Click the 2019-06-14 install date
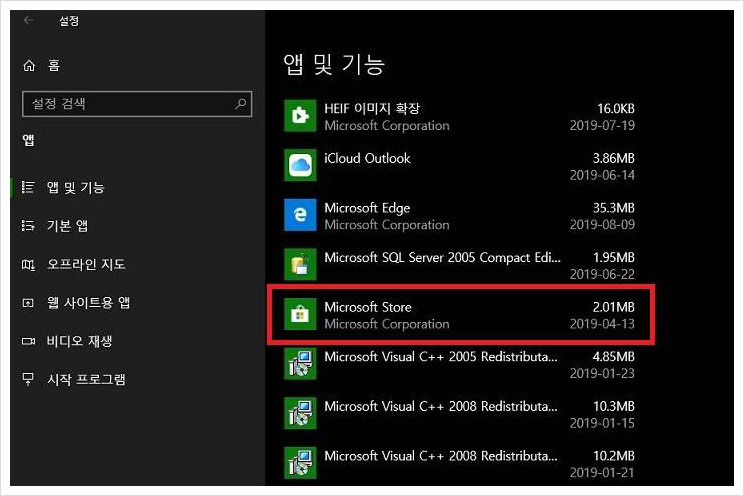Screen dimensions: 744x496 tap(602, 175)
